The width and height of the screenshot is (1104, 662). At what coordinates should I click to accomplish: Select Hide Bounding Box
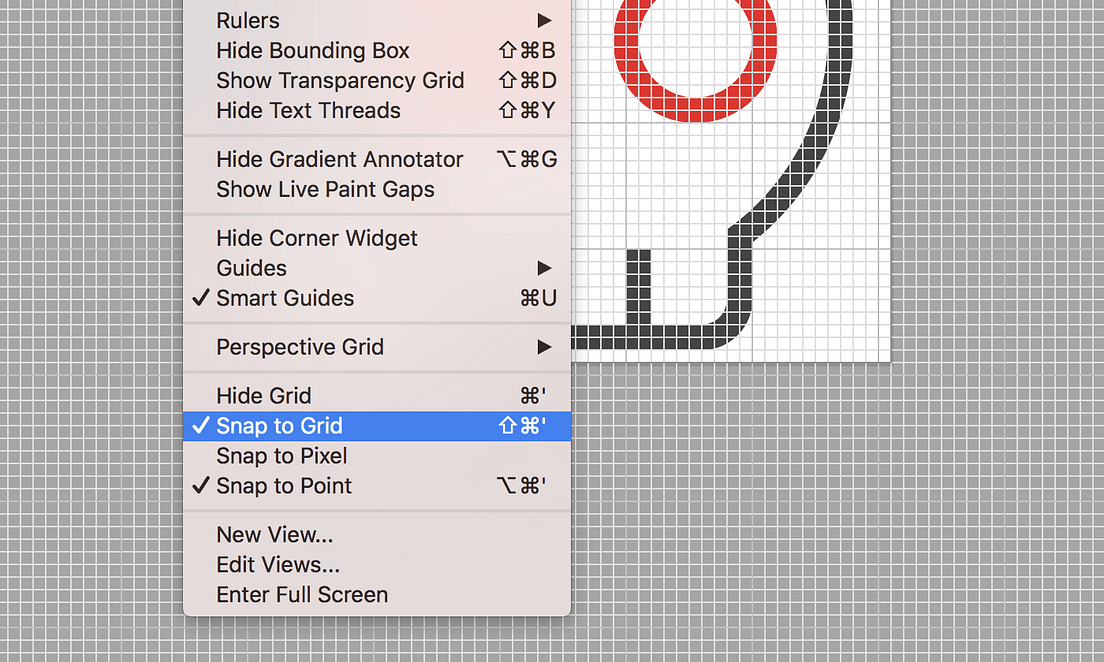point(377,51)
